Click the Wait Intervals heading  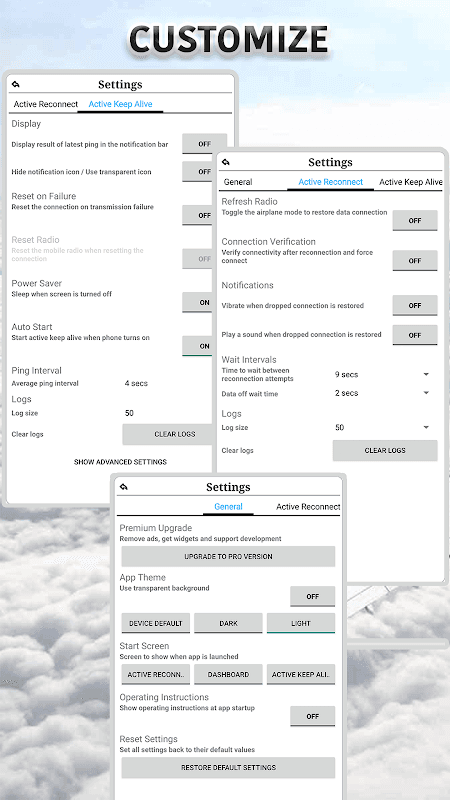pyautogui.click(x=249, y=360)
